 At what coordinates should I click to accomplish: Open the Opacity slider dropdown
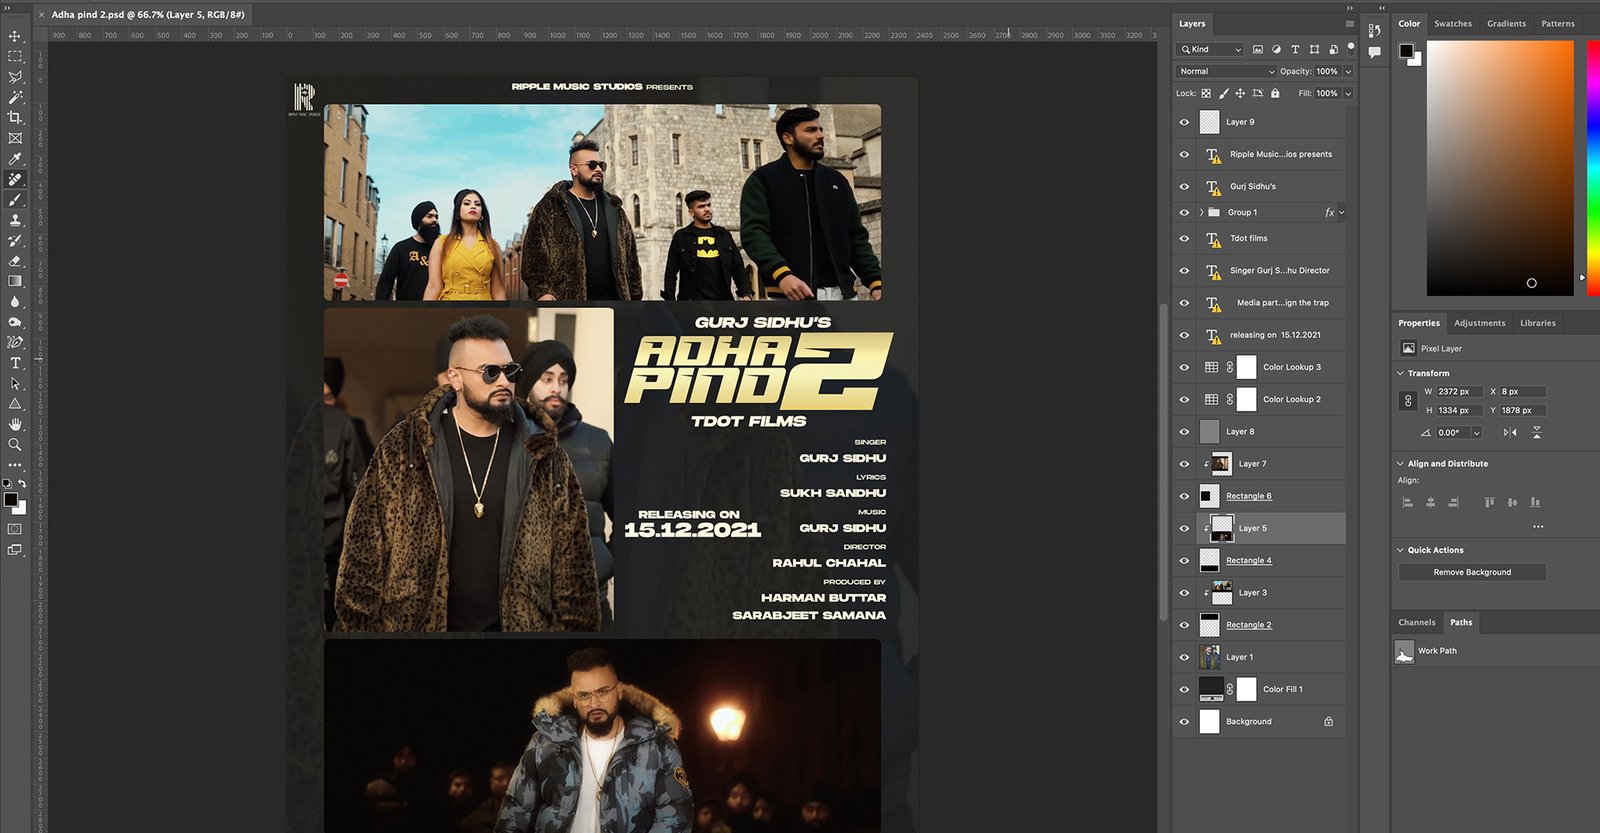[x=1348, y=72]
